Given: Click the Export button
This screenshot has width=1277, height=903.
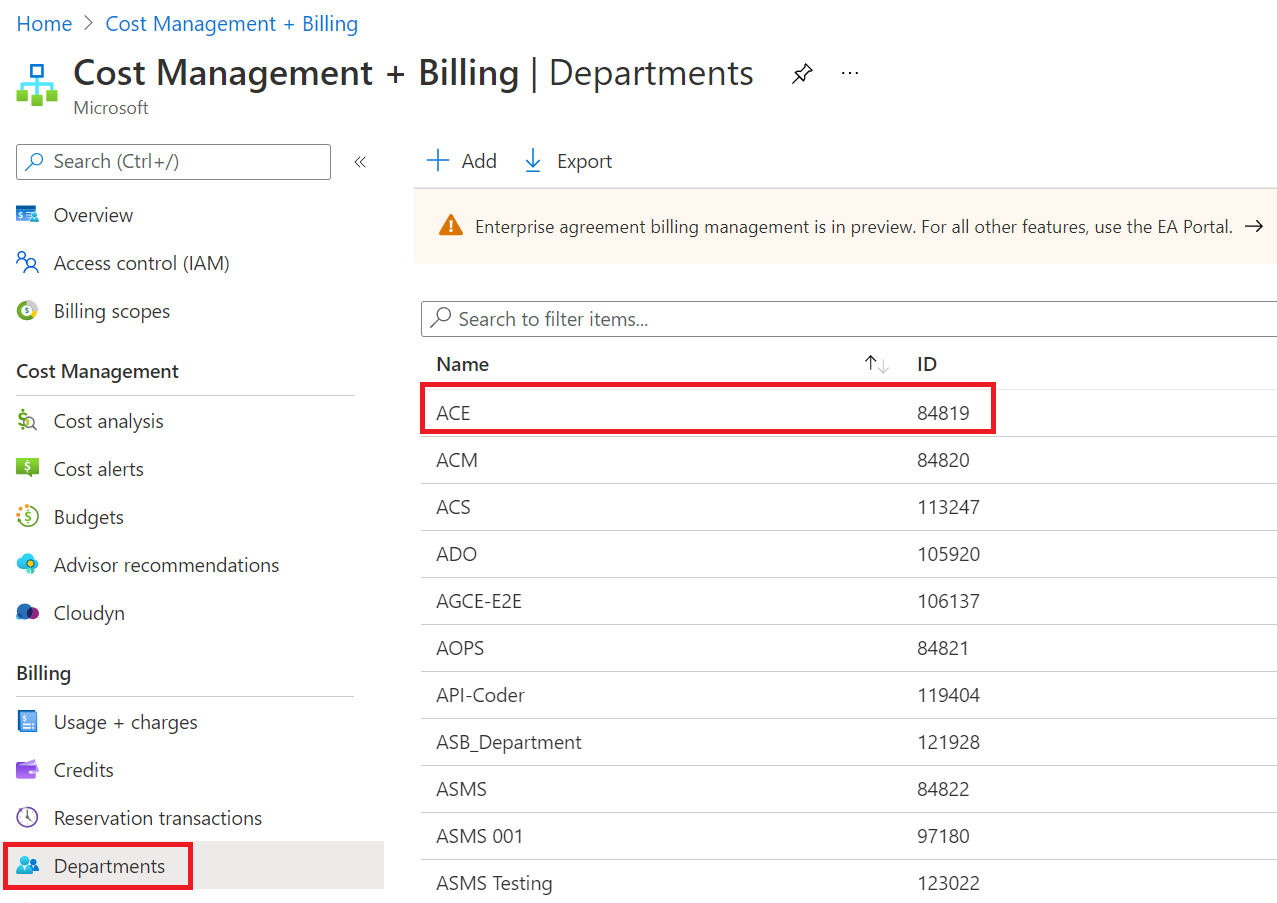Looking at the screenshot, I should click(x=568, y=161).
